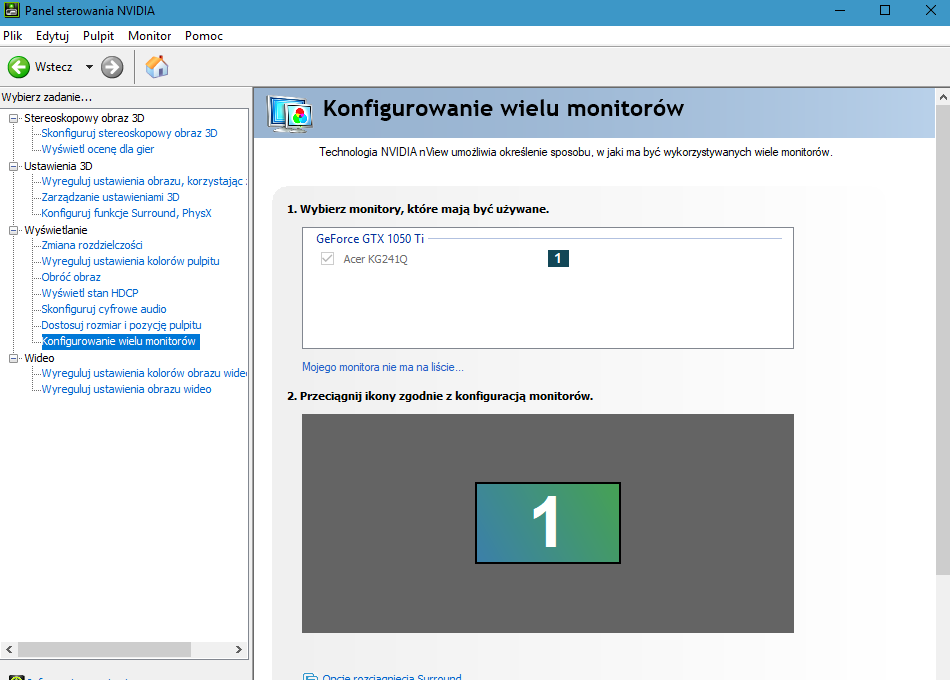951x680 pixels.
Task: Open the home page house icon
Action: pyautogui.click(x=157, y=67)
